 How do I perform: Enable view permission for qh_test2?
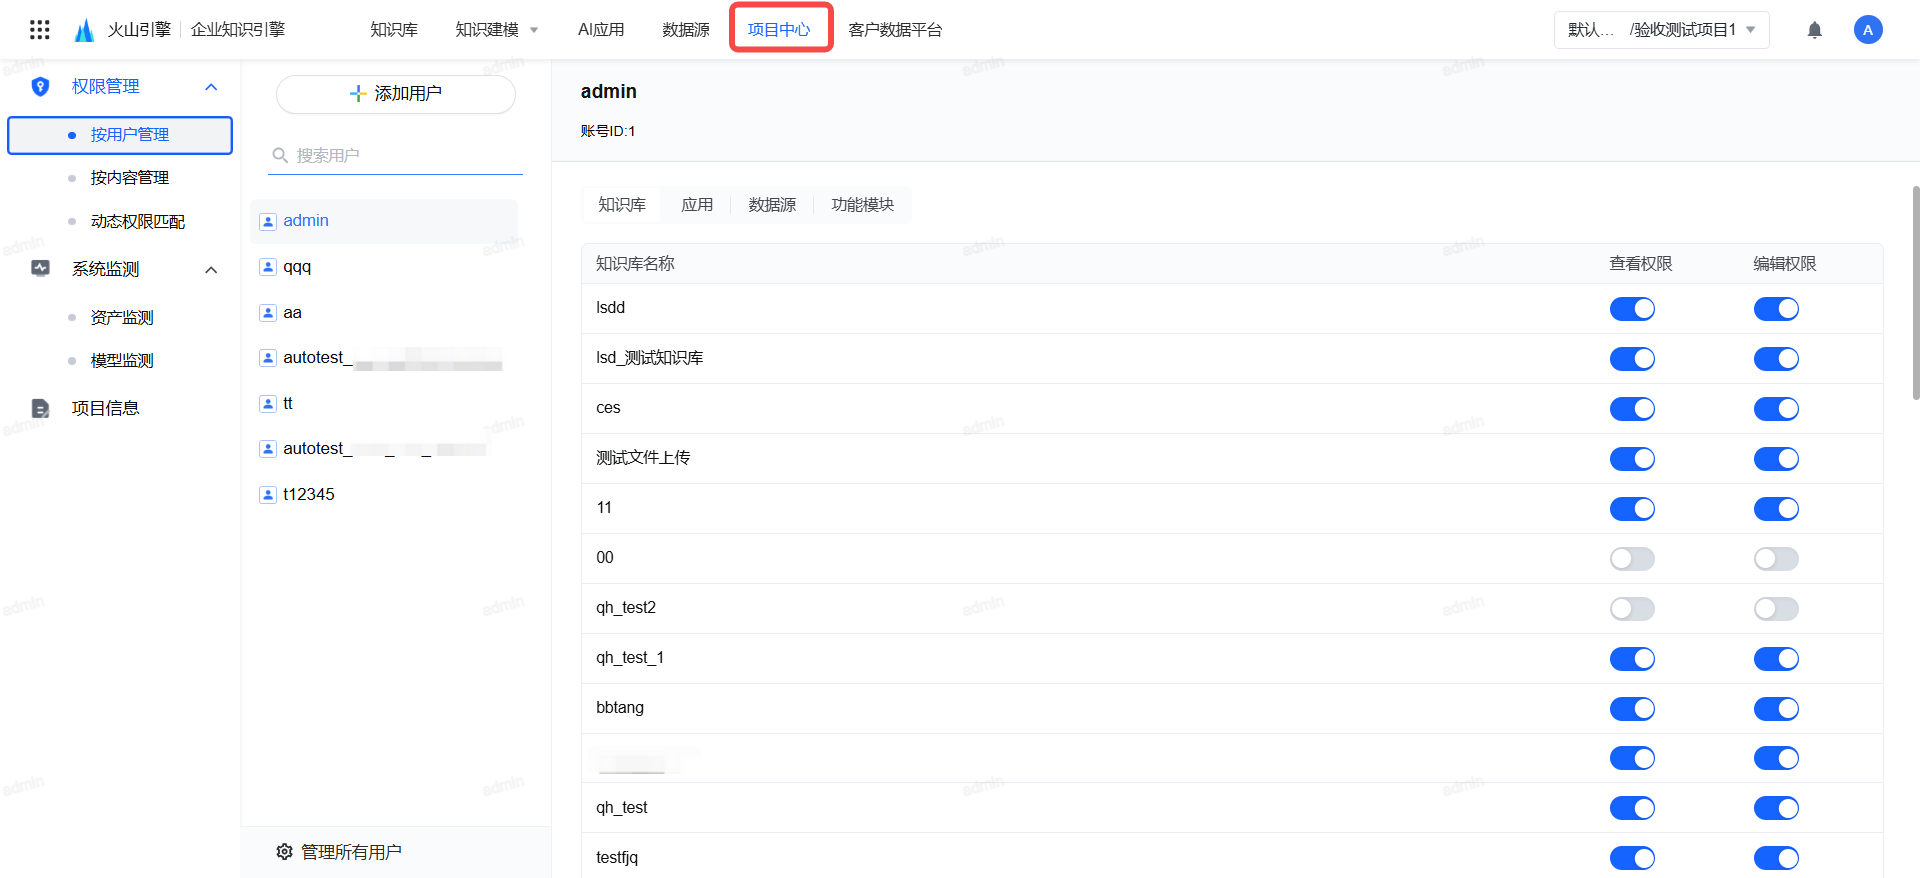(1632, 609)
